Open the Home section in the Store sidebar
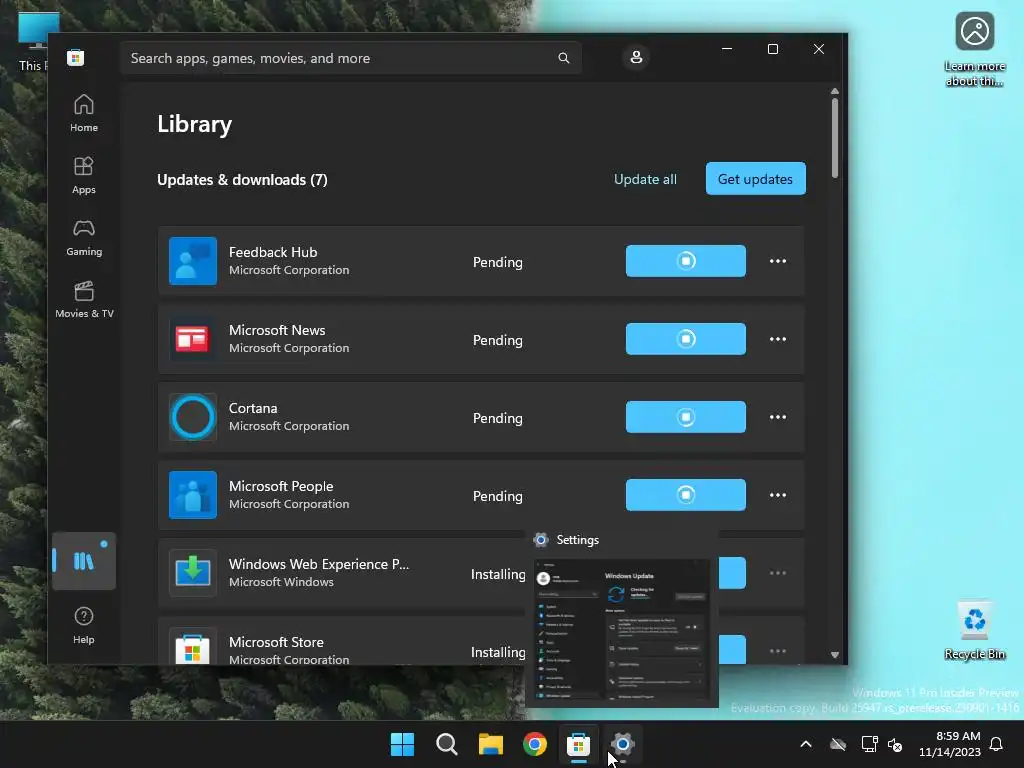This screenshot has width=1024, height=768. (84, 114)
